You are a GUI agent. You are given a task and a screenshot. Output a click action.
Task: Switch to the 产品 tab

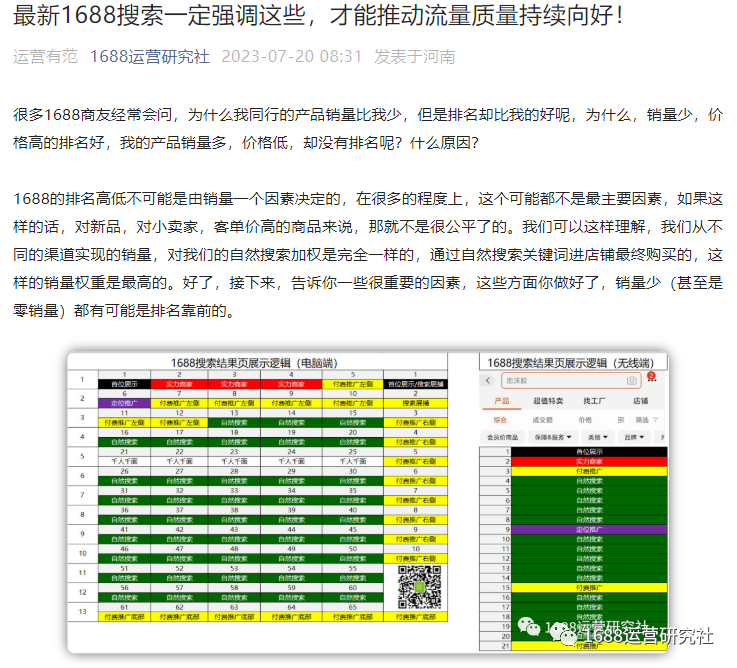[x=502, y=401]
